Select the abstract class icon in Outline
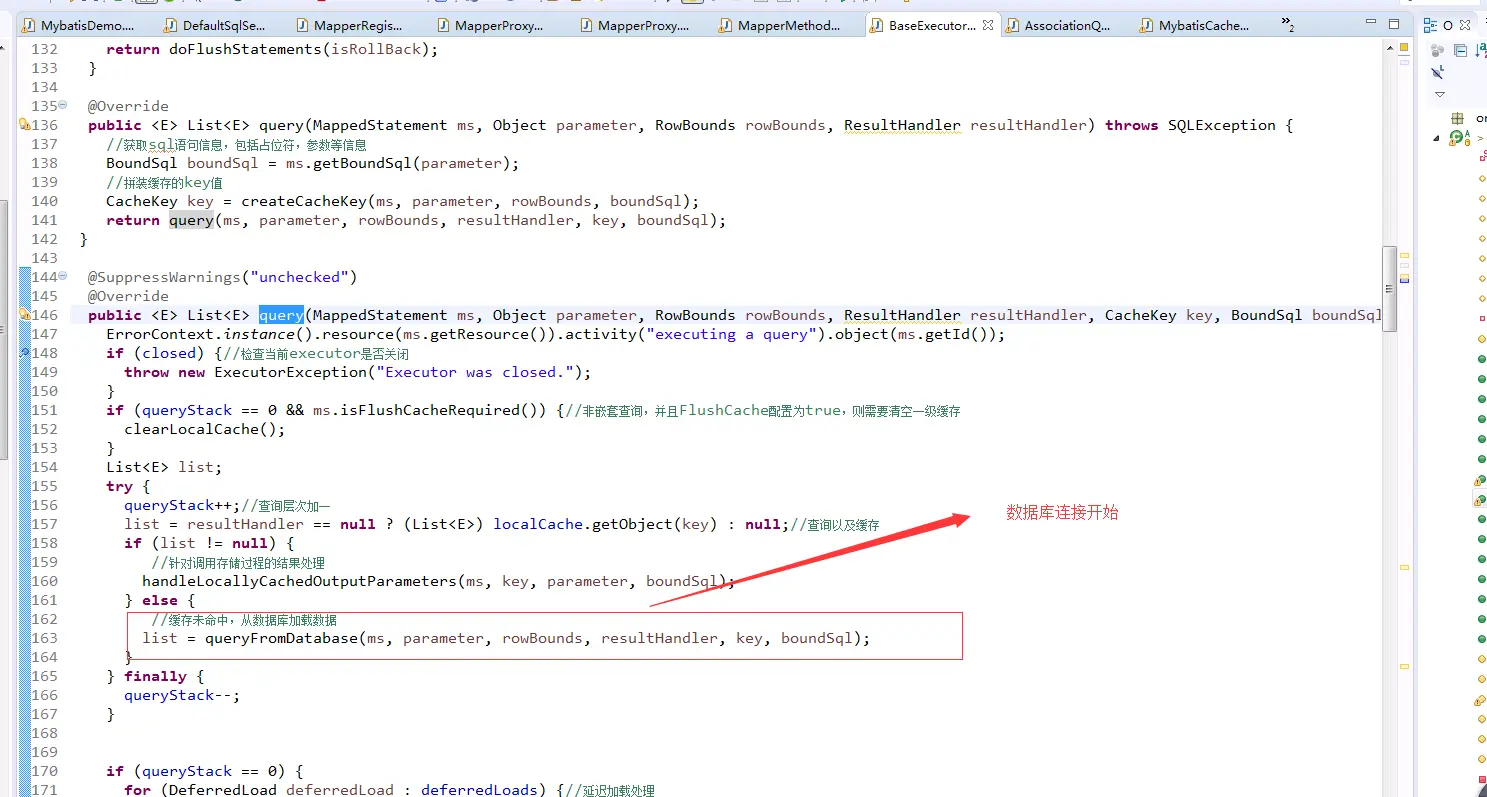Viewport: 1487px width, 797px height. 1457,138
